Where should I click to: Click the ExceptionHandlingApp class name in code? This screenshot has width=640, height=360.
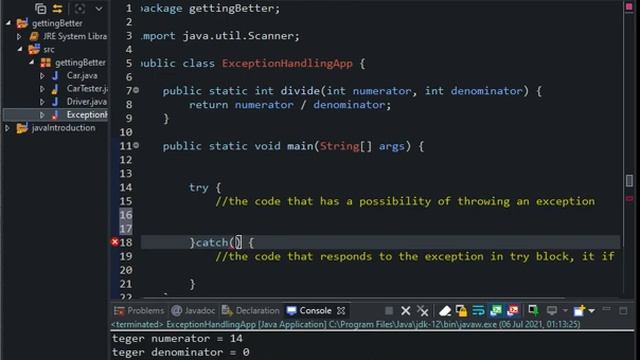(x=287, y=63)
